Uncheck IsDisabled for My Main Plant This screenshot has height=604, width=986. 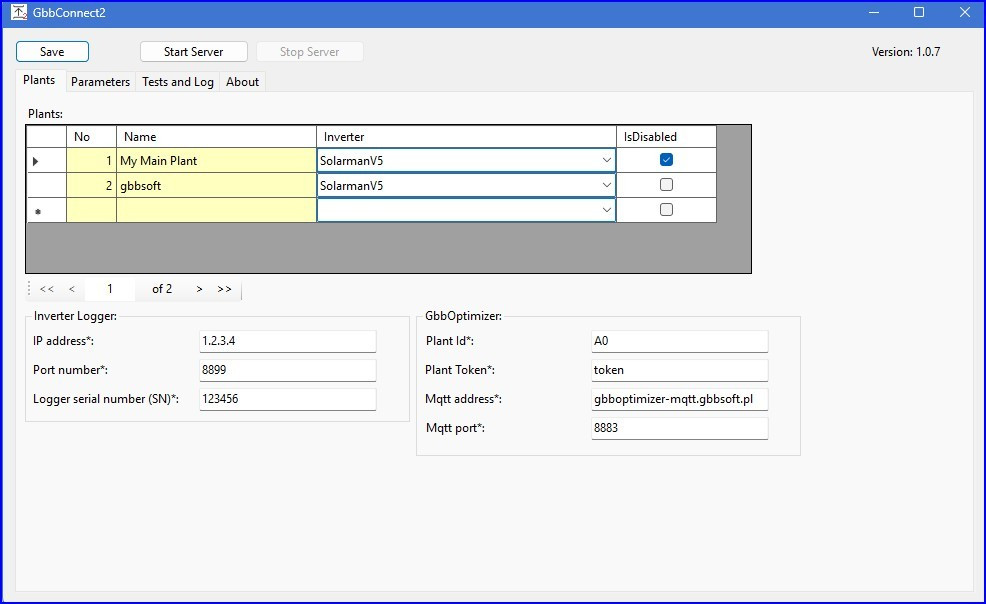[667, 160]
